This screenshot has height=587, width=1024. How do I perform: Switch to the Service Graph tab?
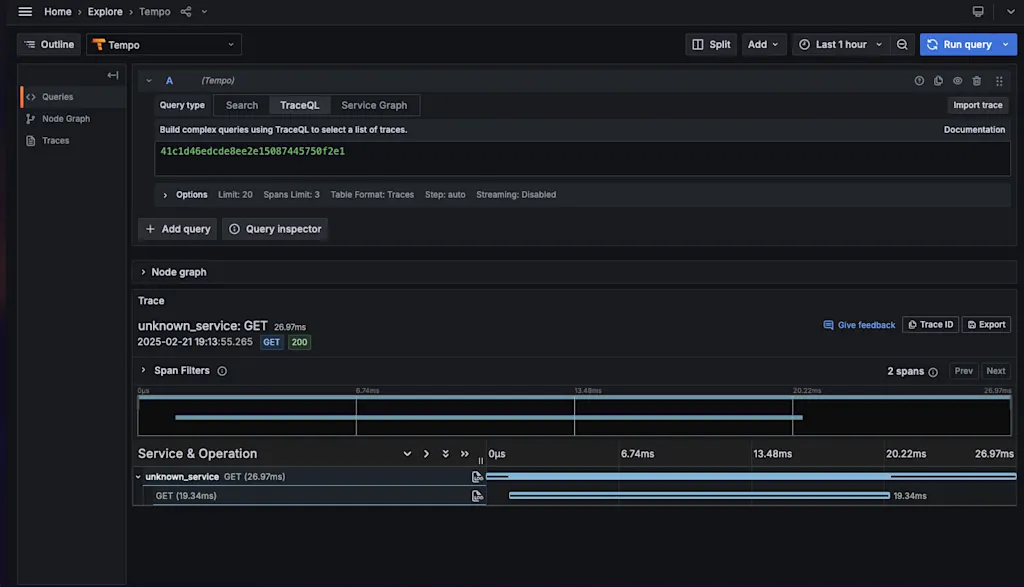(x=374, y=105)
